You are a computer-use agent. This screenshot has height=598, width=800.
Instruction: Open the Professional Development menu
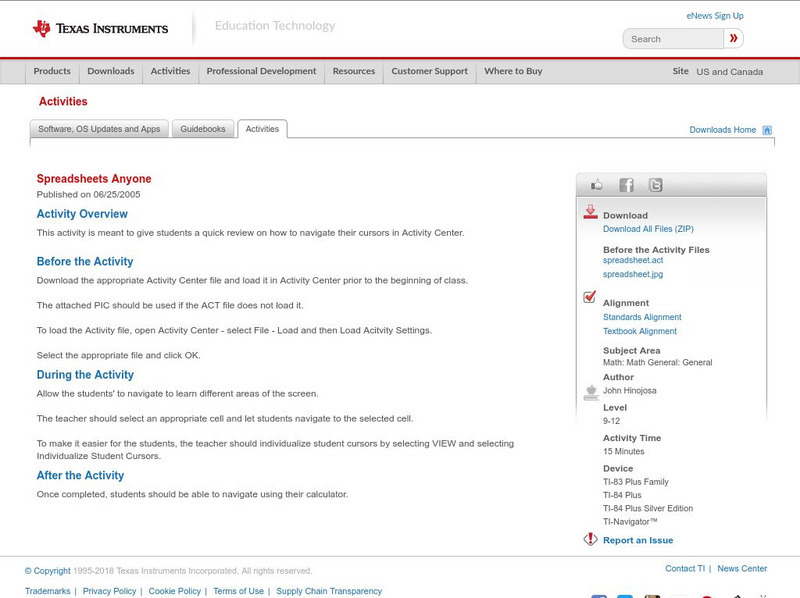pos(261,71)
